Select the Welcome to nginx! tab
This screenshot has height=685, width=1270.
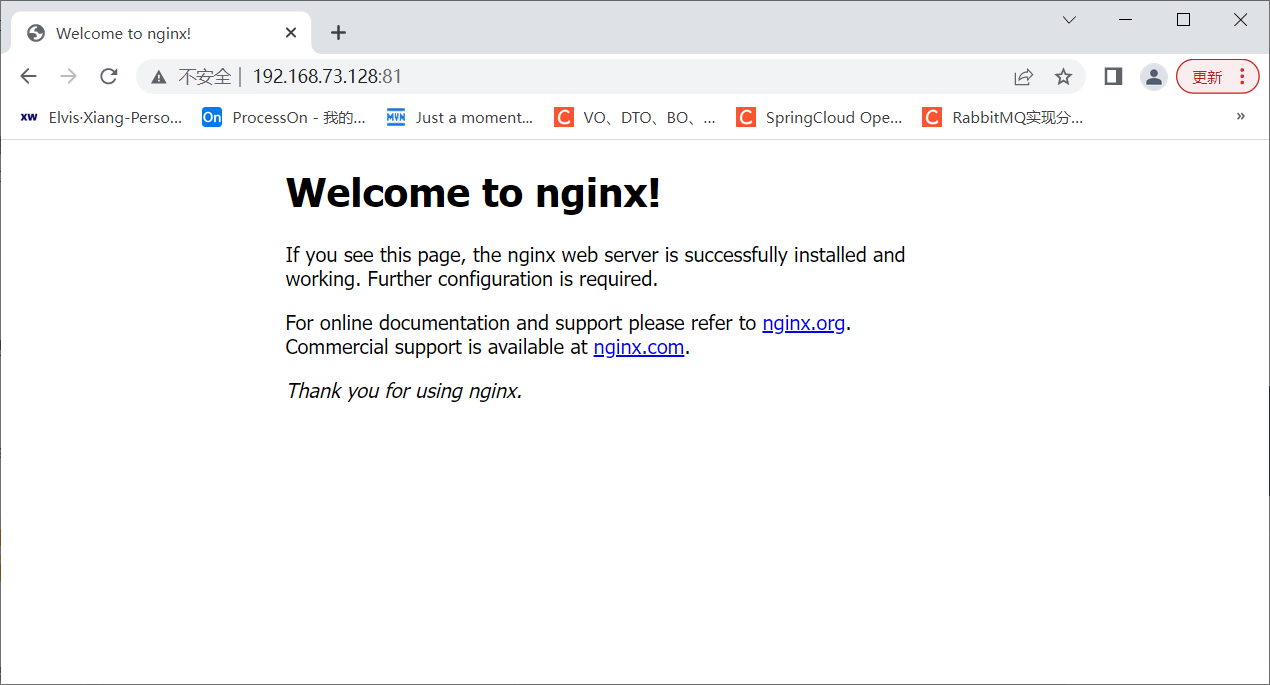(161, 33)
